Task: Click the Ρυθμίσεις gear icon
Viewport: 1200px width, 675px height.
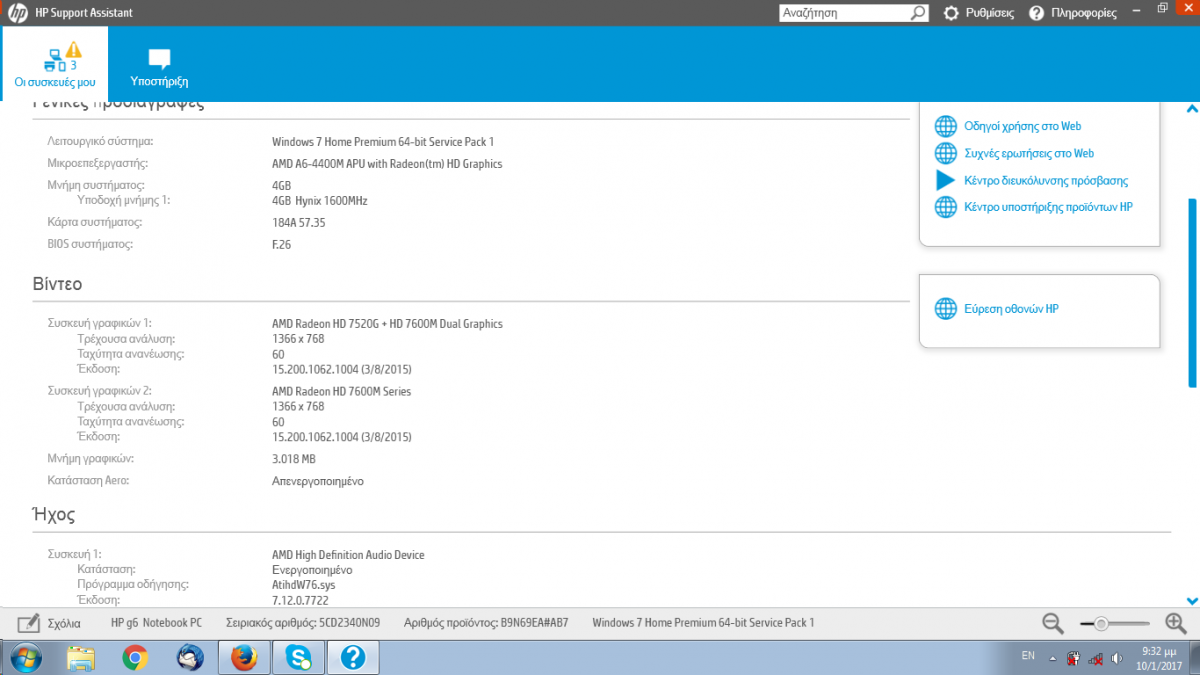Action: coord(952,13)
